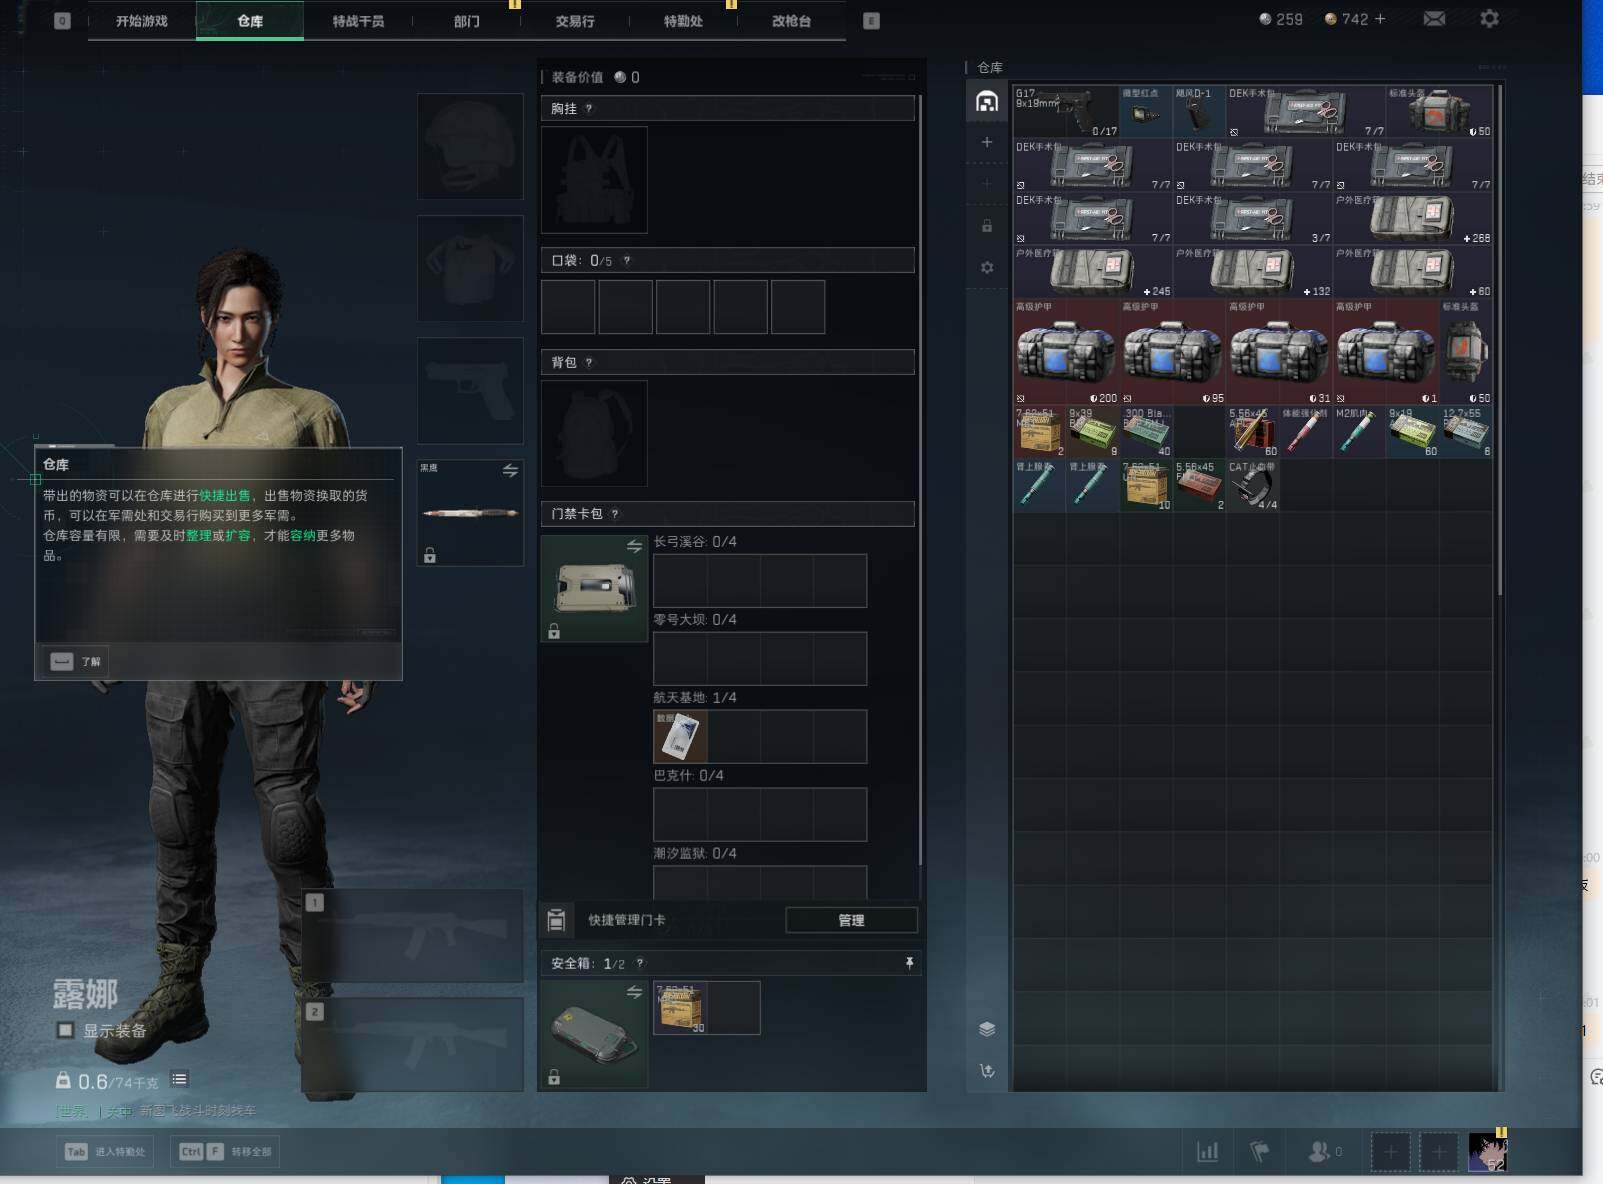Click the primary weapon slot 1

click(x=413, y=936)
